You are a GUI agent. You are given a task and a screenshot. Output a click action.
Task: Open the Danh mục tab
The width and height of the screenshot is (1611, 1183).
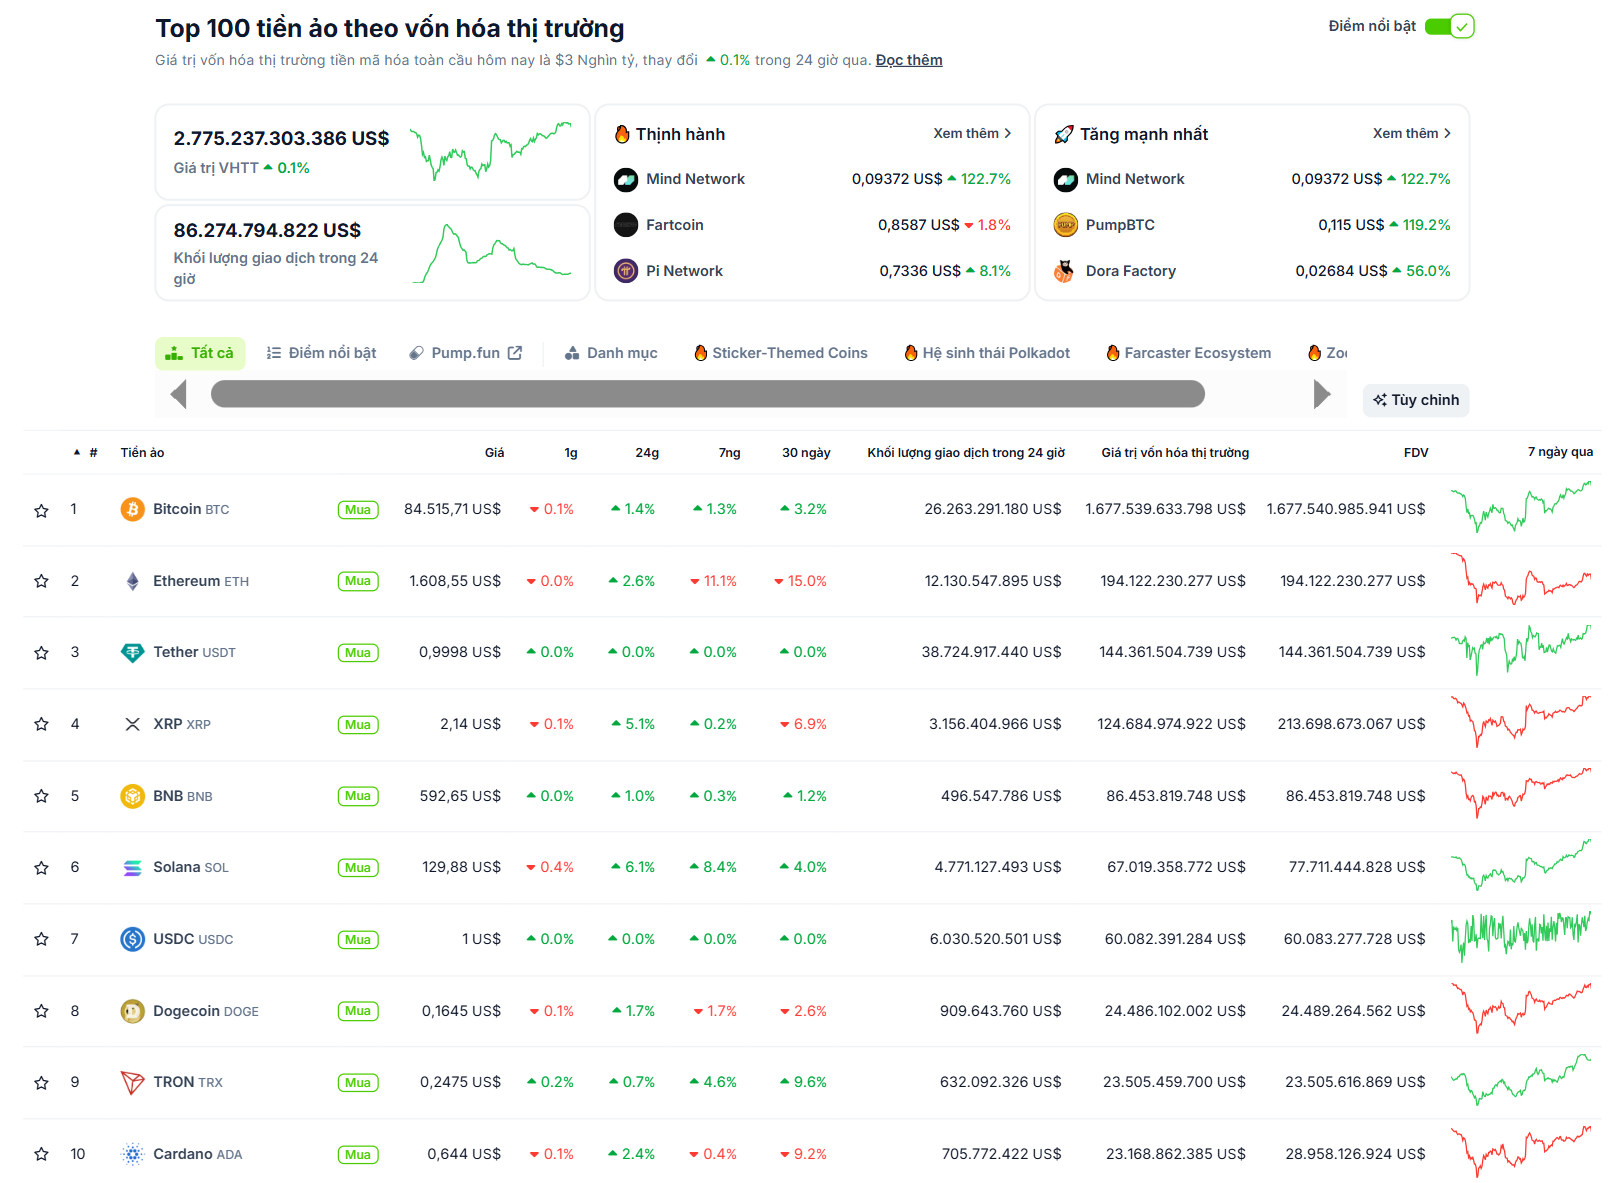pyautogui.click(x=611, y=353)
